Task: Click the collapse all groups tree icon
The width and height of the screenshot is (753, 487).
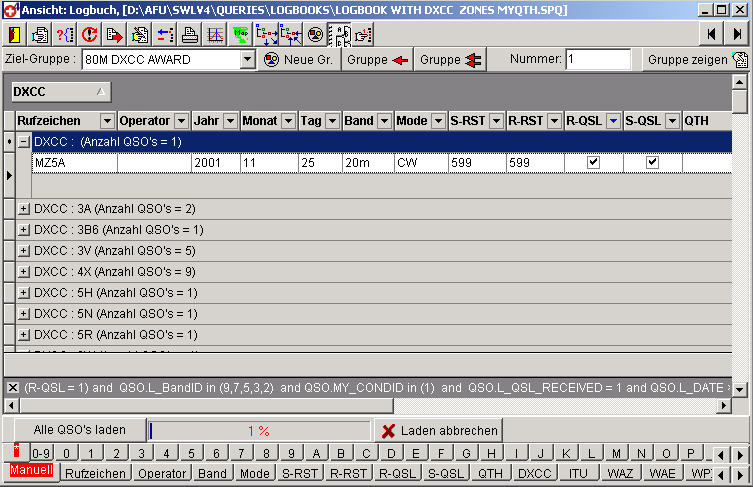Action: point(291,35)
